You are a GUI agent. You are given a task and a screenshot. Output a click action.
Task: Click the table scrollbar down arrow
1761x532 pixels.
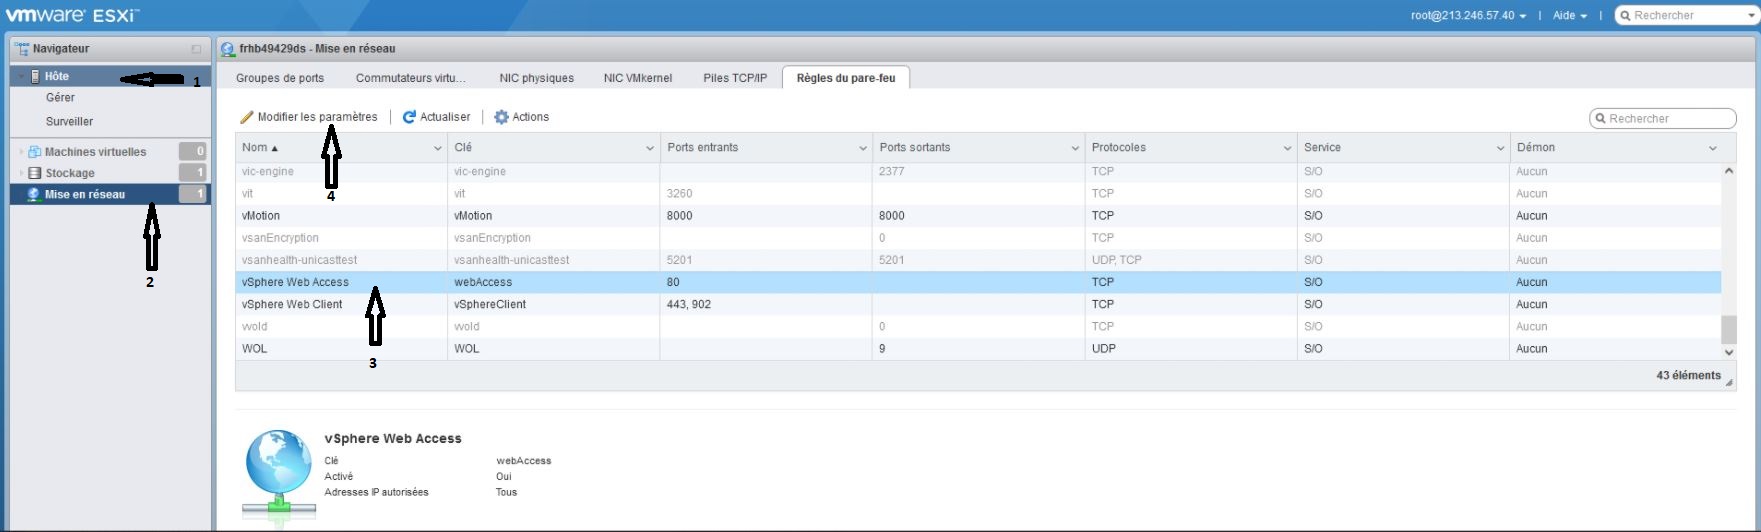(1729, 352)
